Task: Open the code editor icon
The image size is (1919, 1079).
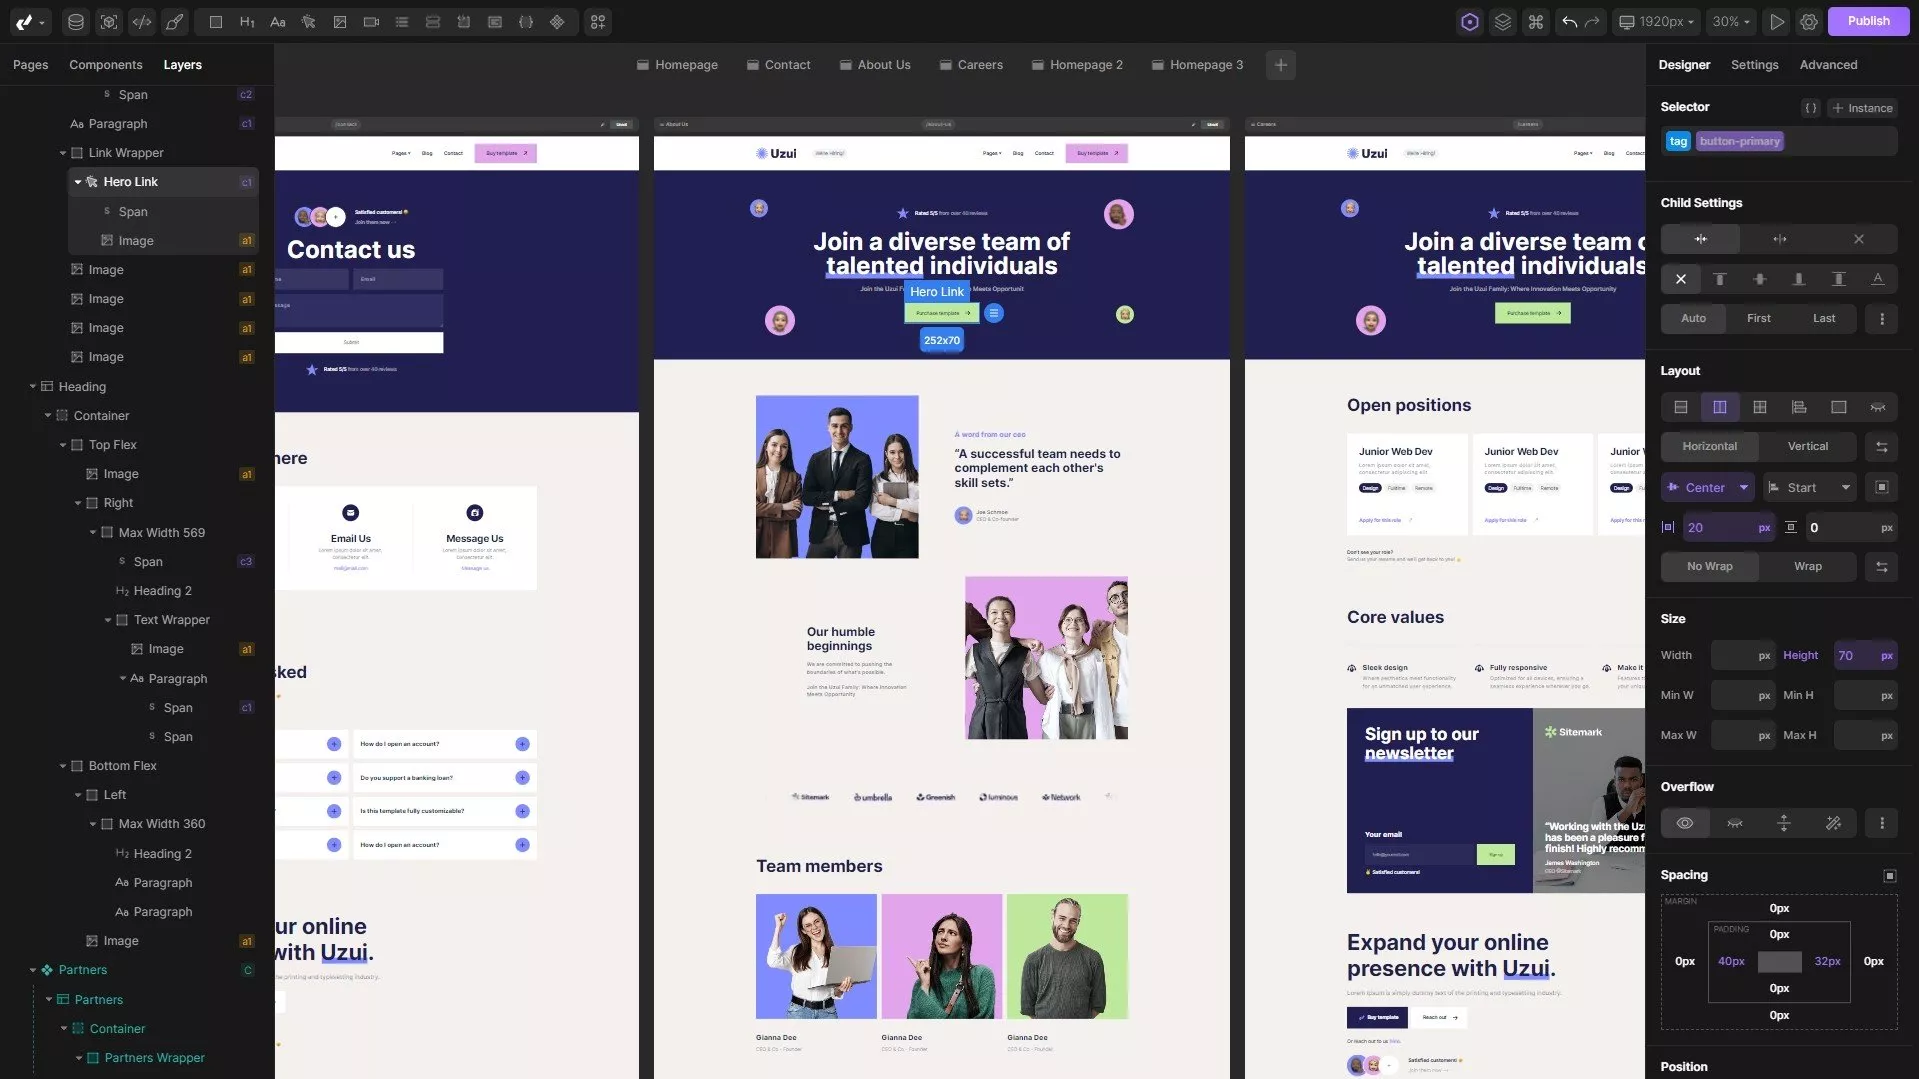Action: pyautogui.click(x=142, y=22)
